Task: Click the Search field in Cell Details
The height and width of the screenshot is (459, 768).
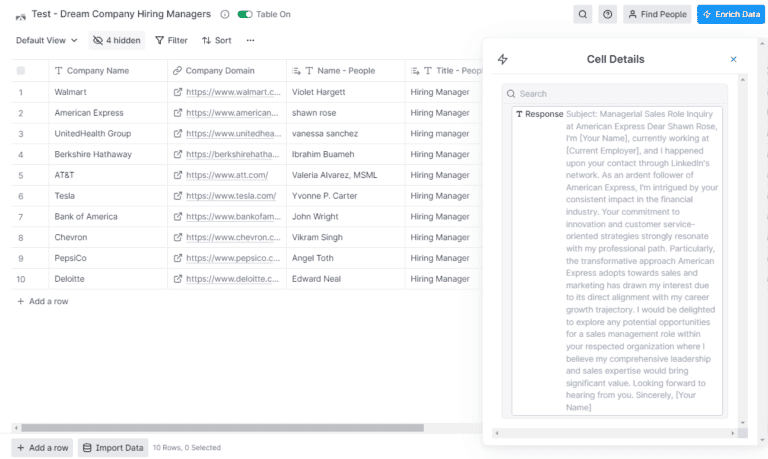Action: (x=615, y=93)
